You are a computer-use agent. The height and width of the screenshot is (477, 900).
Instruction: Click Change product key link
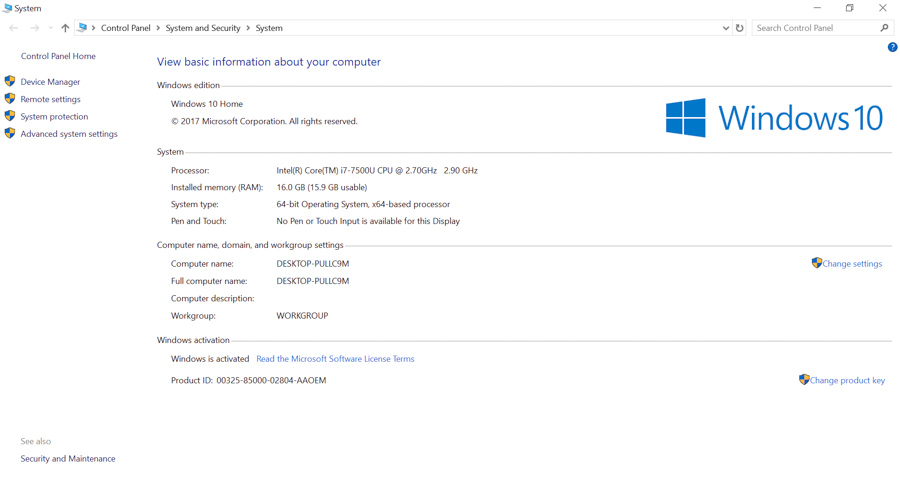(847, 380)
